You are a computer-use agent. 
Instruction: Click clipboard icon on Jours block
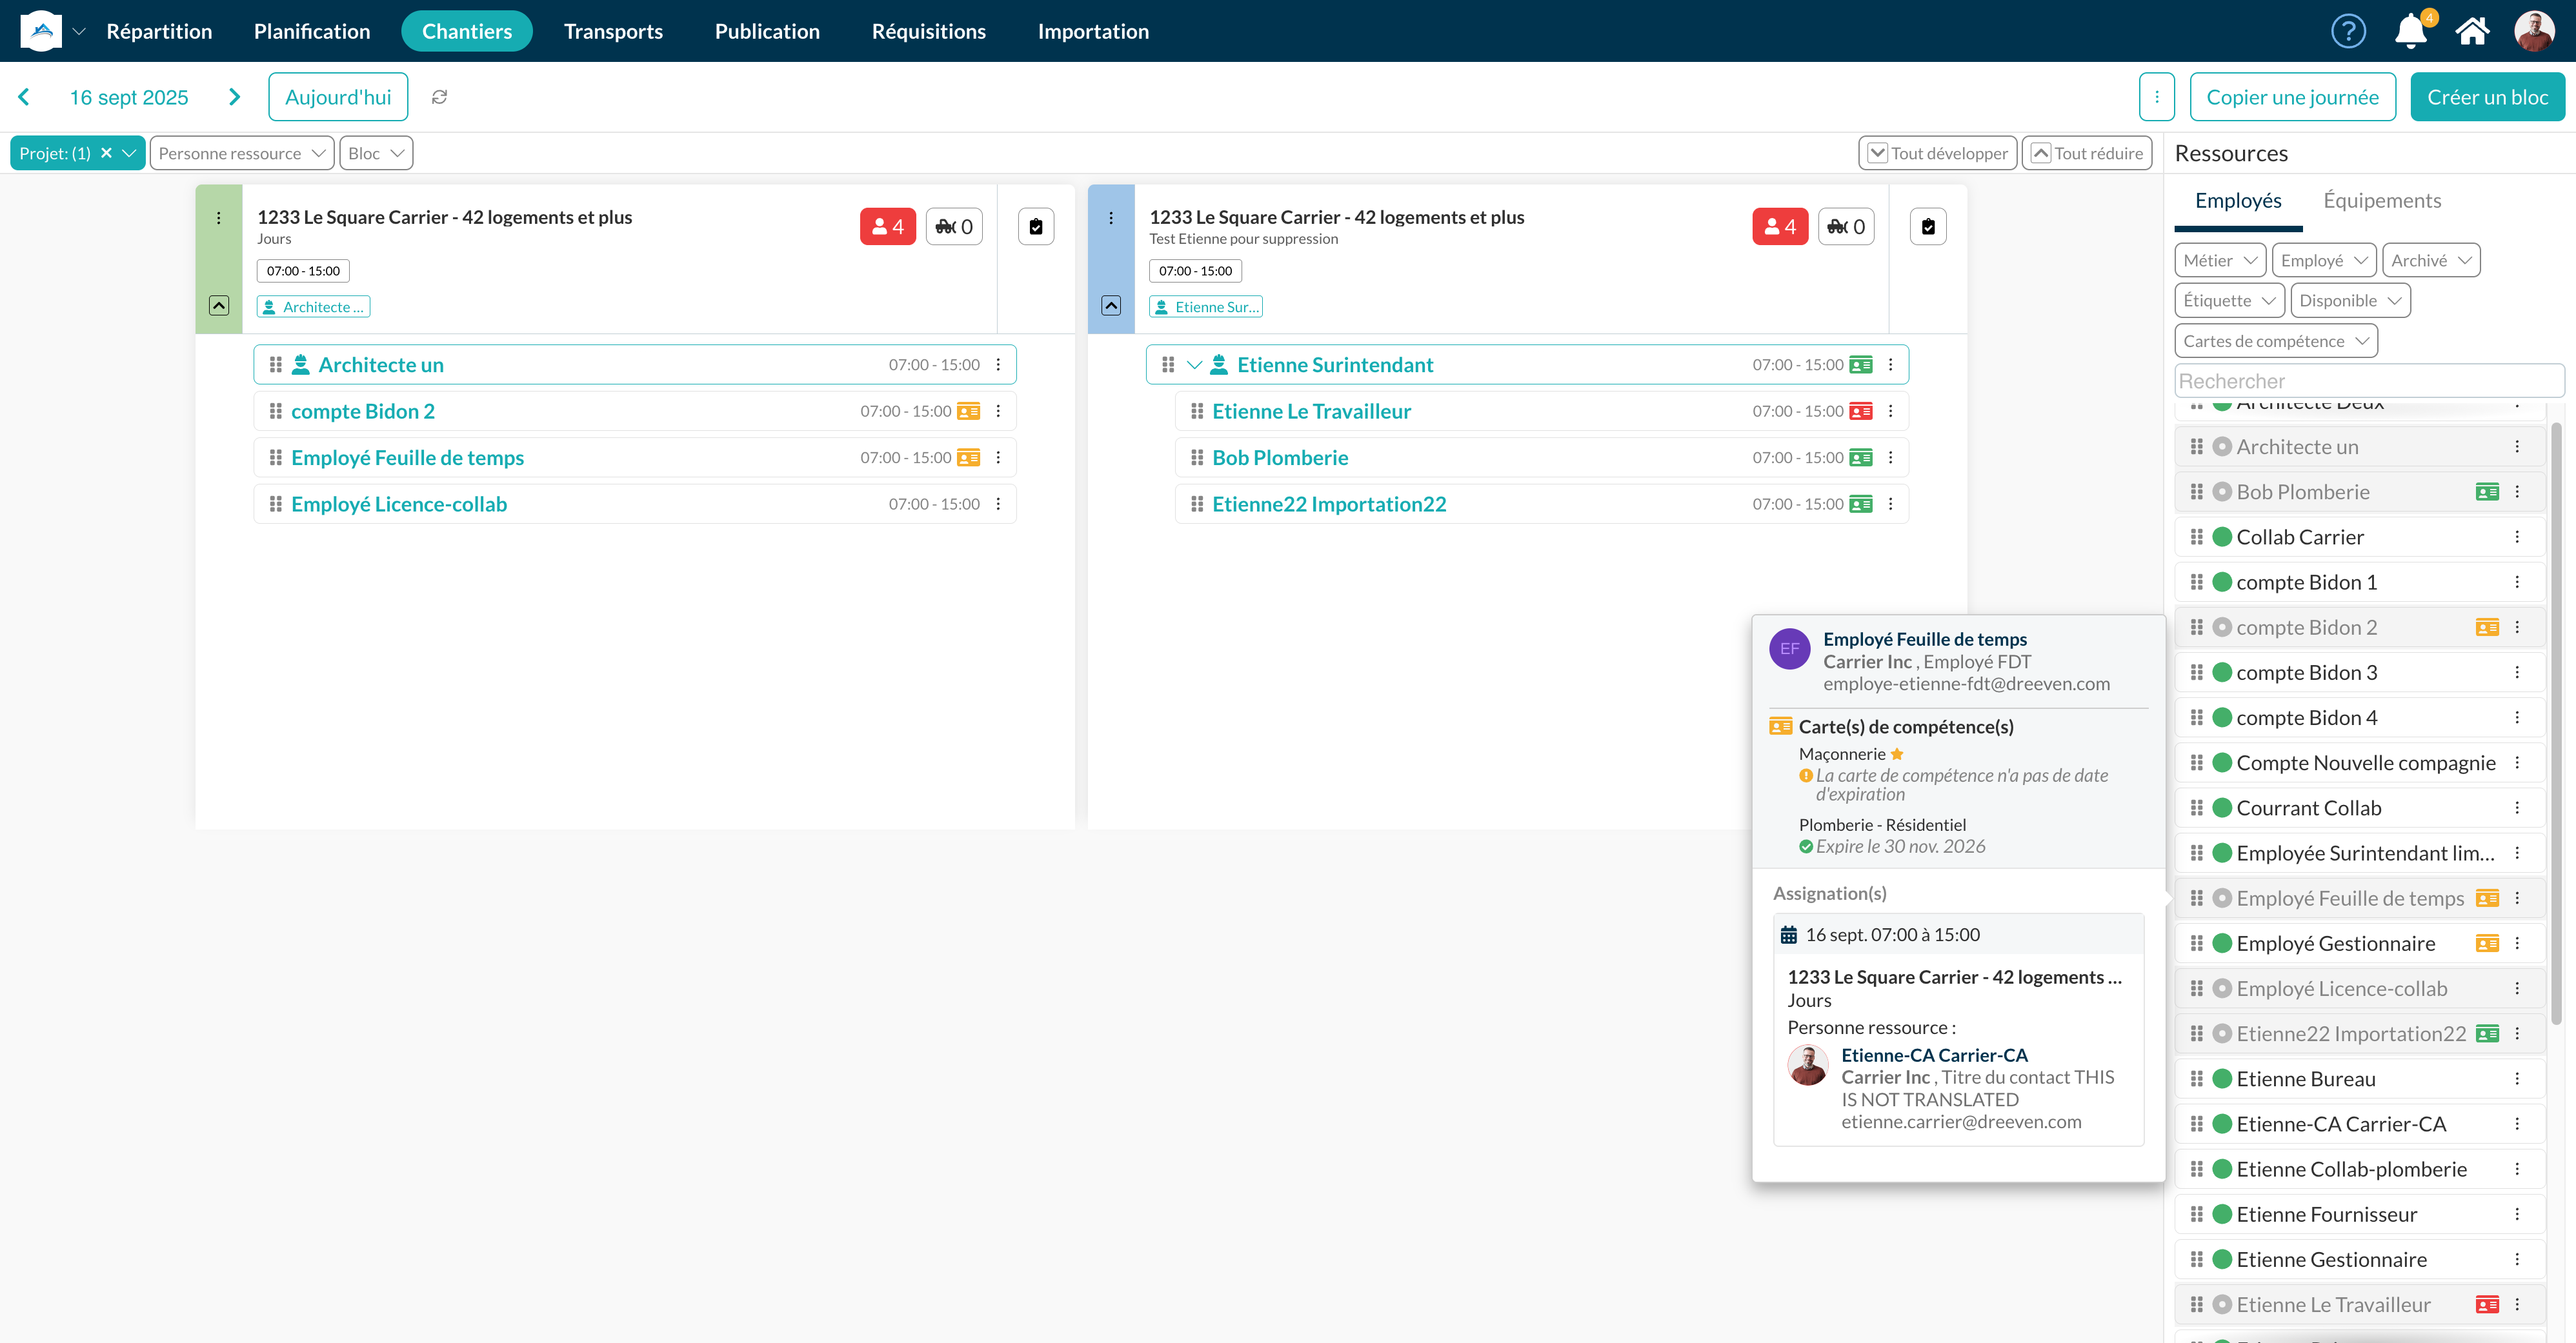[1036, 227]
